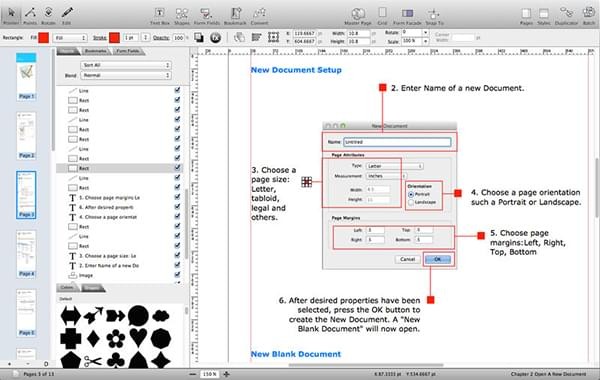Toggle checkbox for '4. After desired properti' layer
This screenshot has width=600, height=380.
click(177, 207)
